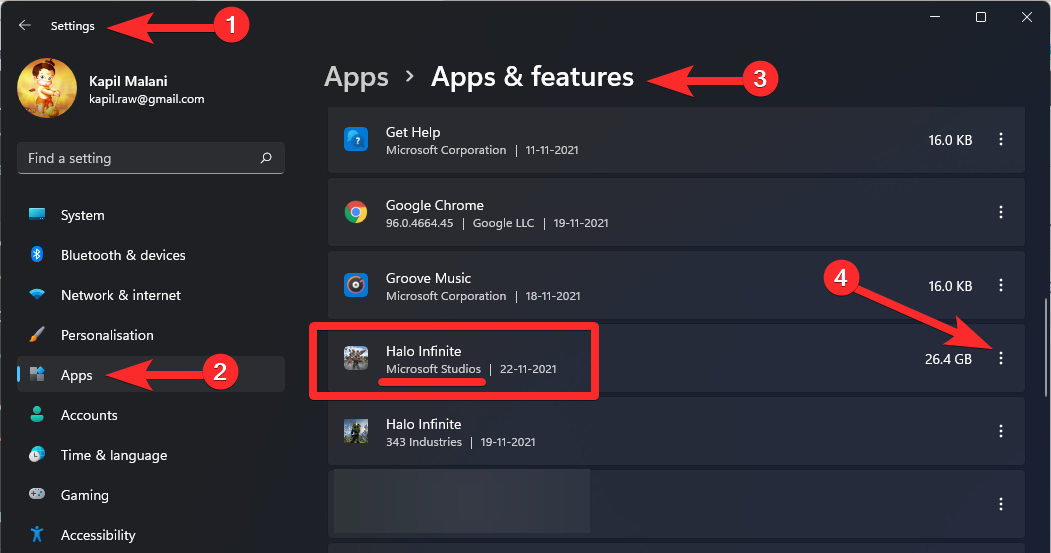Click the search magnifier icon
This screenshot has height=553, width=1051.
[266, 158]
